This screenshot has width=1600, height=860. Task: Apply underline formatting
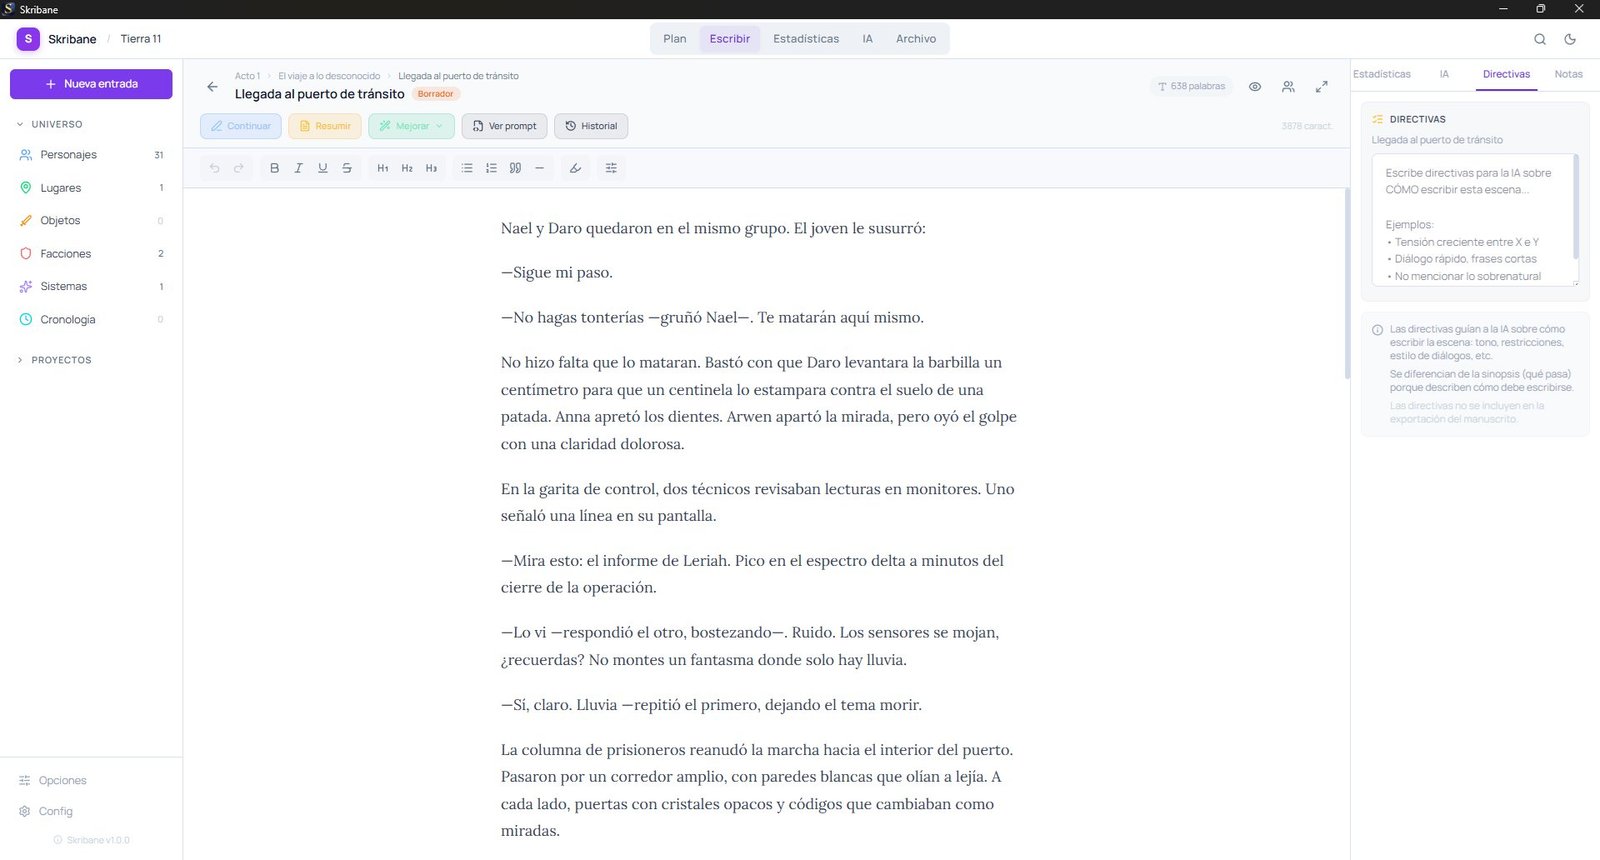click(322, 168)
